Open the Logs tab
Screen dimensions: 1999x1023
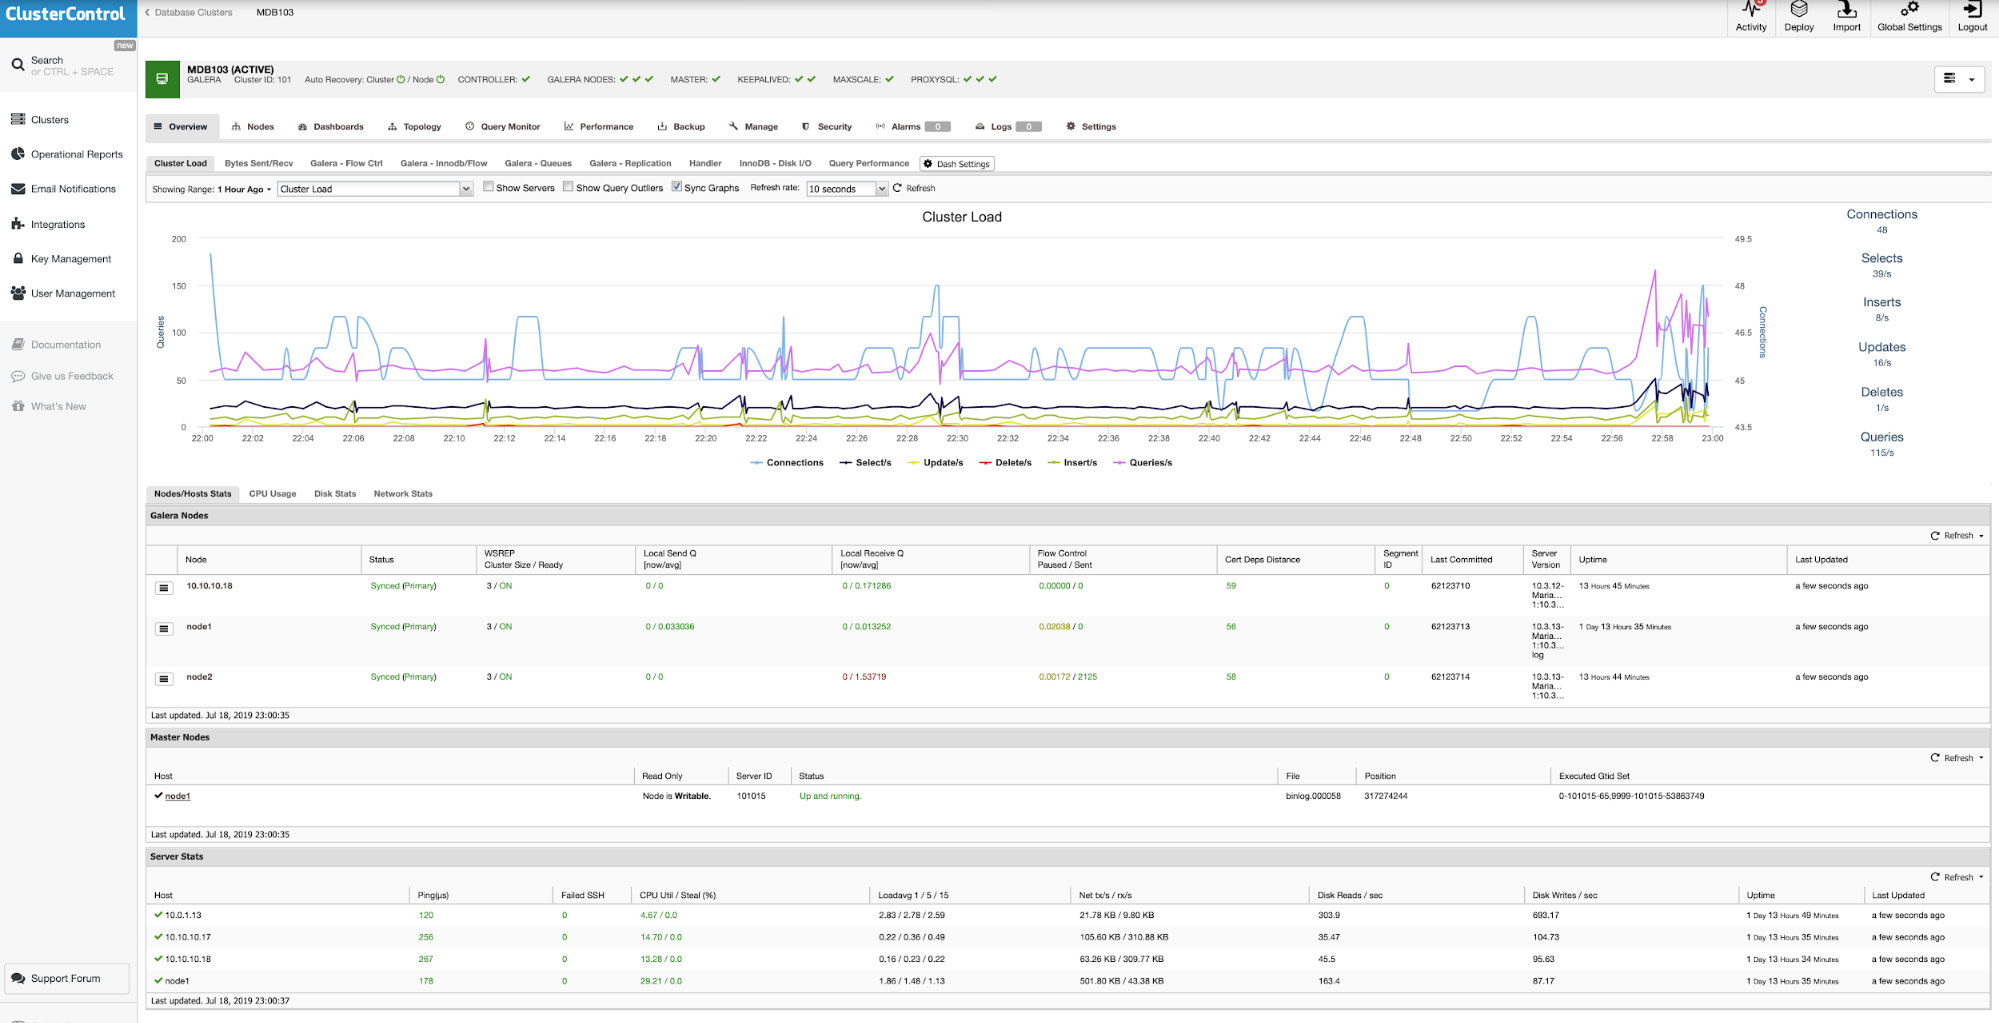coord(1008,127)
